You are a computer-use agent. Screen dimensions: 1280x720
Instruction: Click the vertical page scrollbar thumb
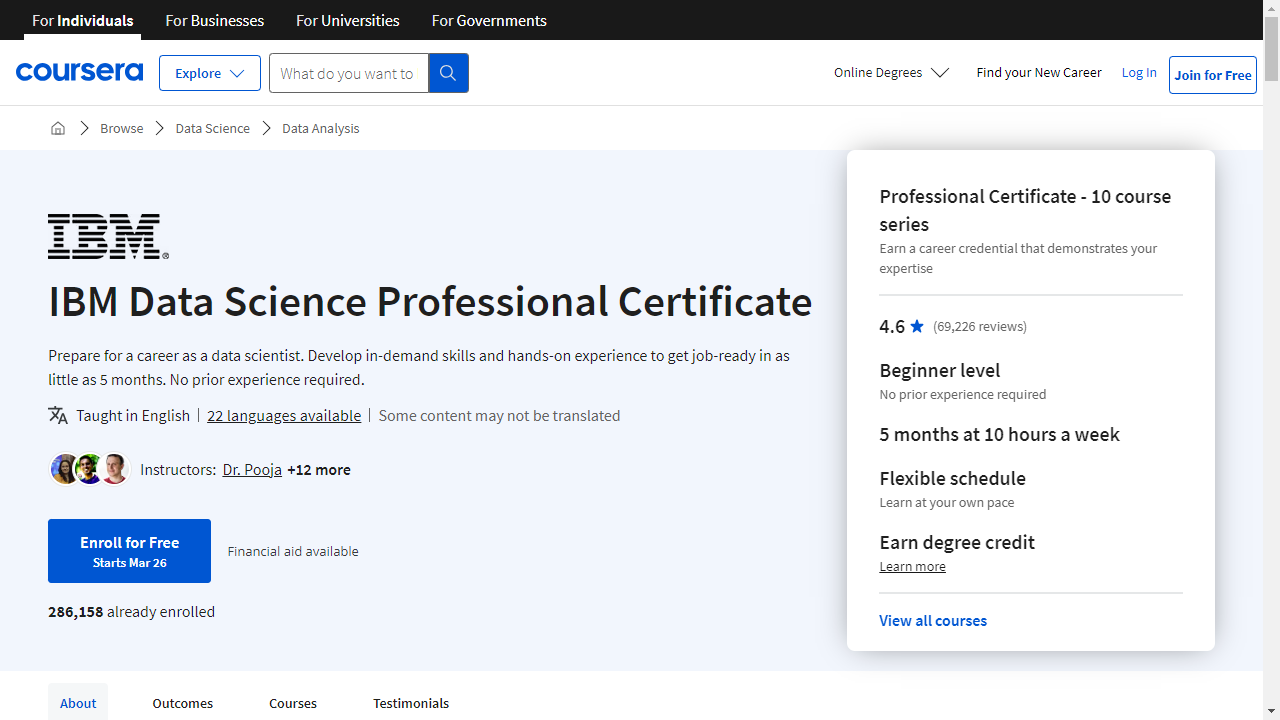[x=1271, y=48]
